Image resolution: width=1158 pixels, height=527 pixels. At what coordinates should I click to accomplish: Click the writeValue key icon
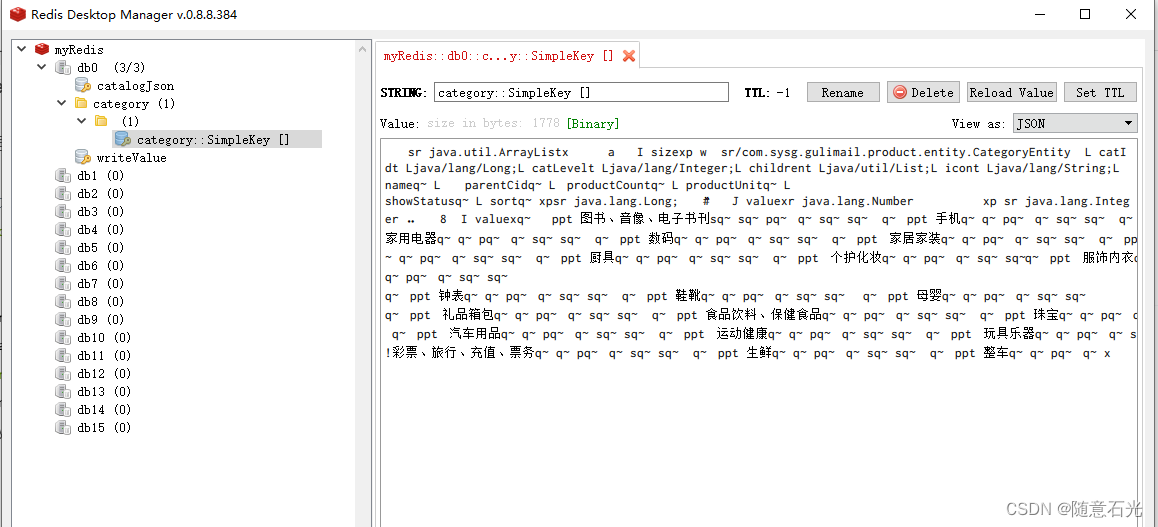click(83, 157)
